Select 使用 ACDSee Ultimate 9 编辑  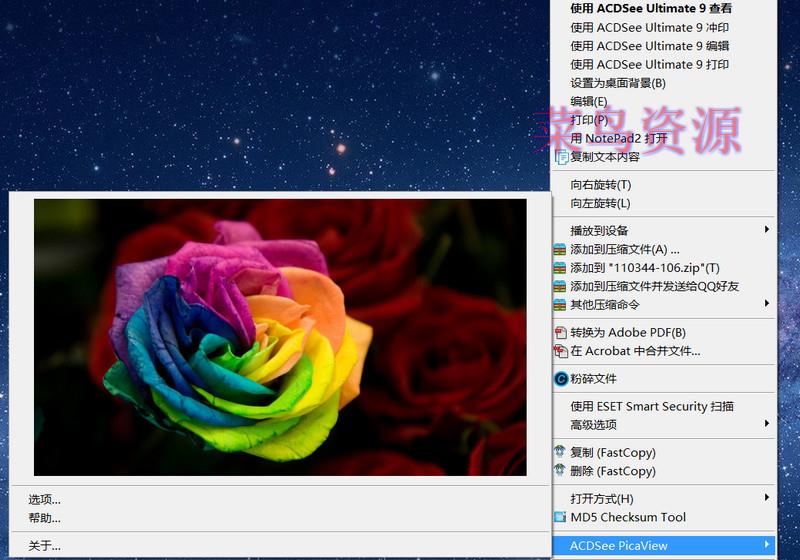tap(649, 46)
